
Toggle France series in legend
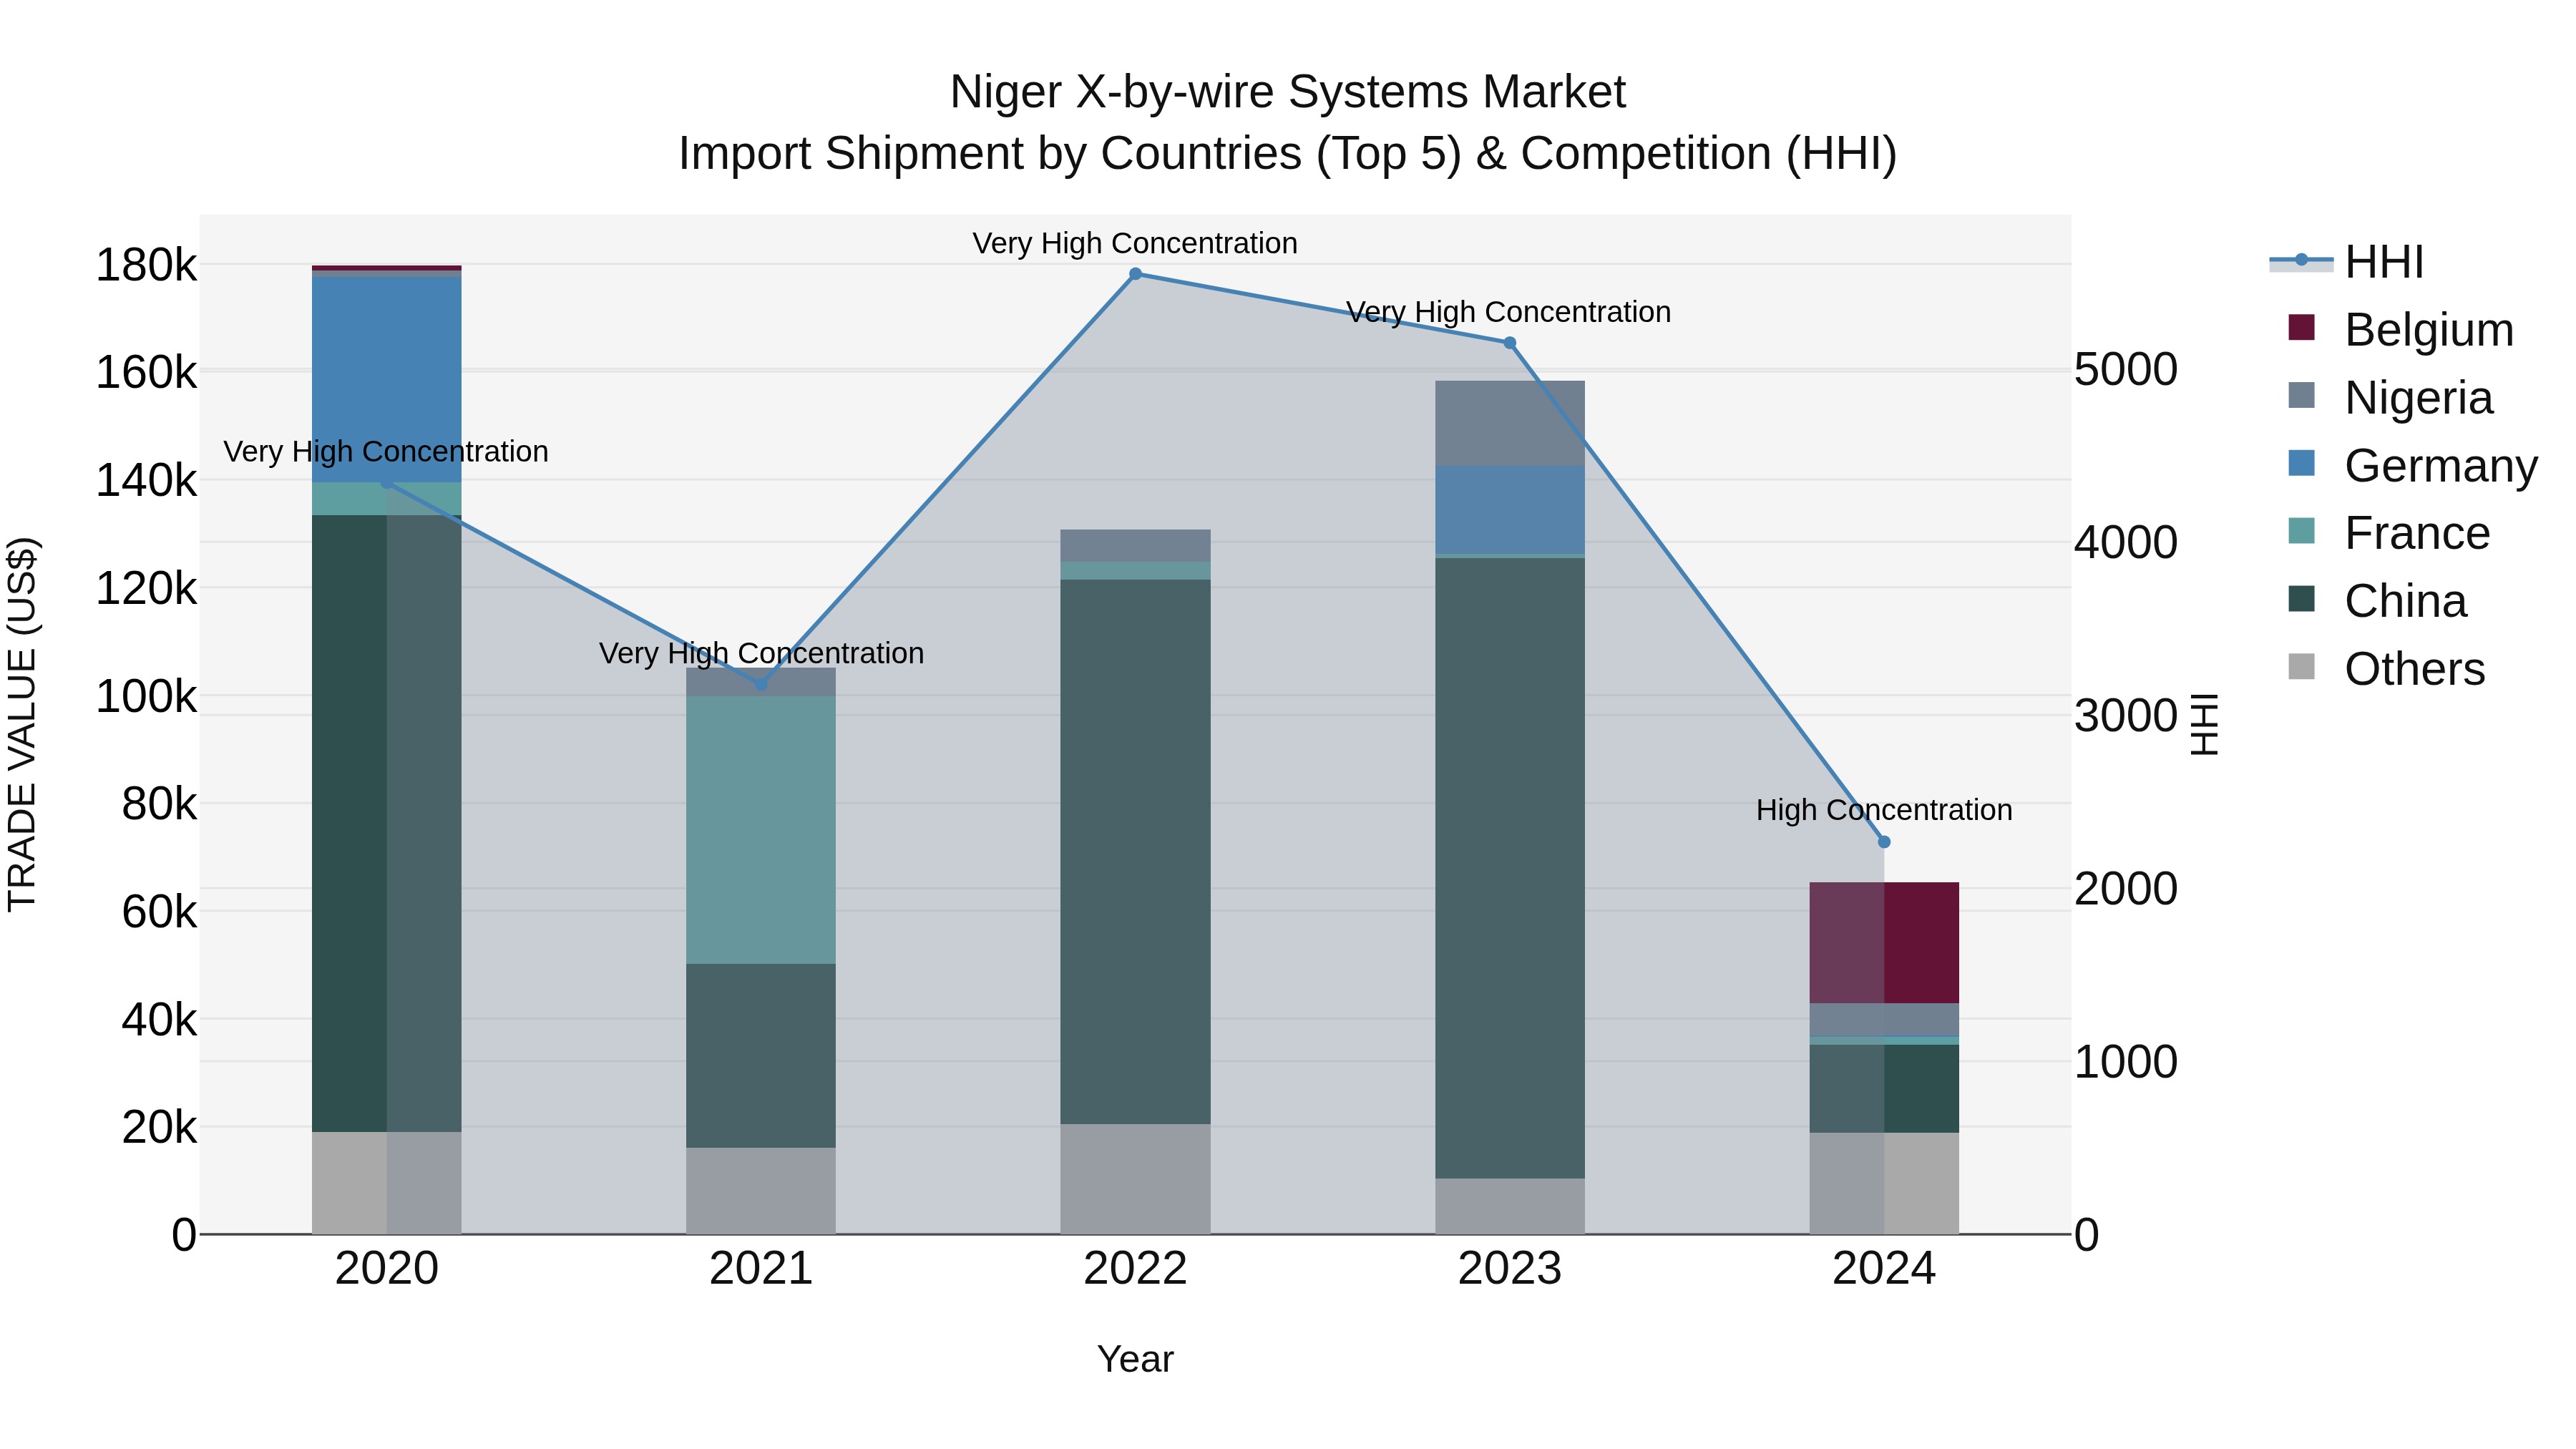tap(2389, 533)
